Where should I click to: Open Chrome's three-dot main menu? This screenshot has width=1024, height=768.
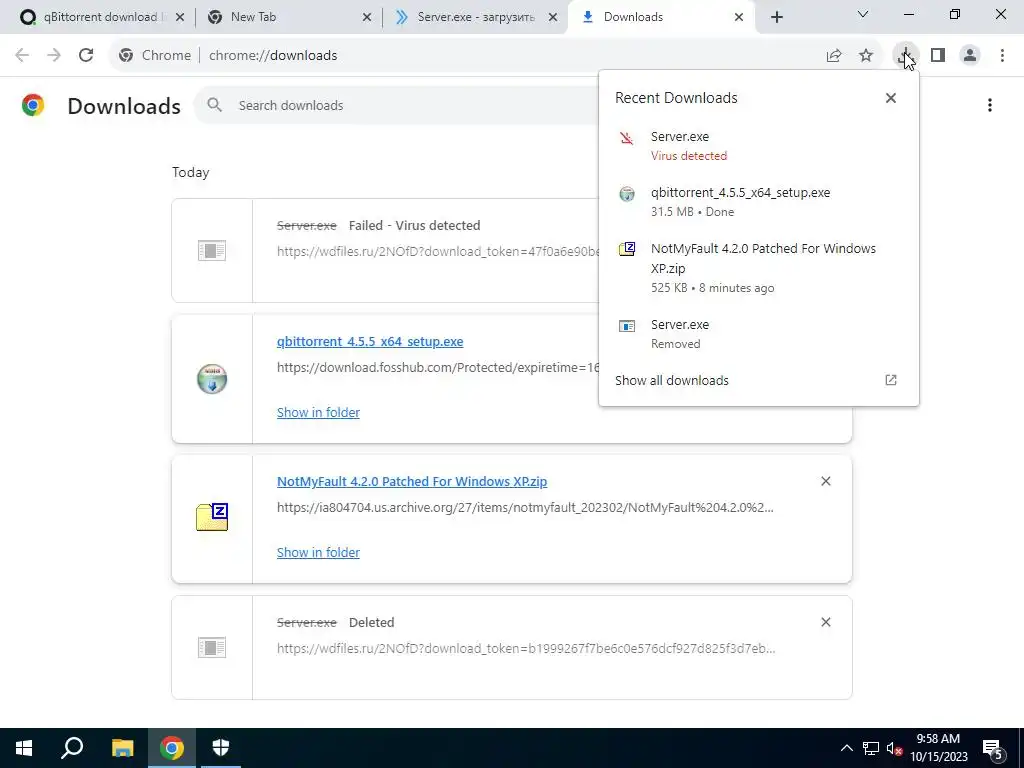1002,56
